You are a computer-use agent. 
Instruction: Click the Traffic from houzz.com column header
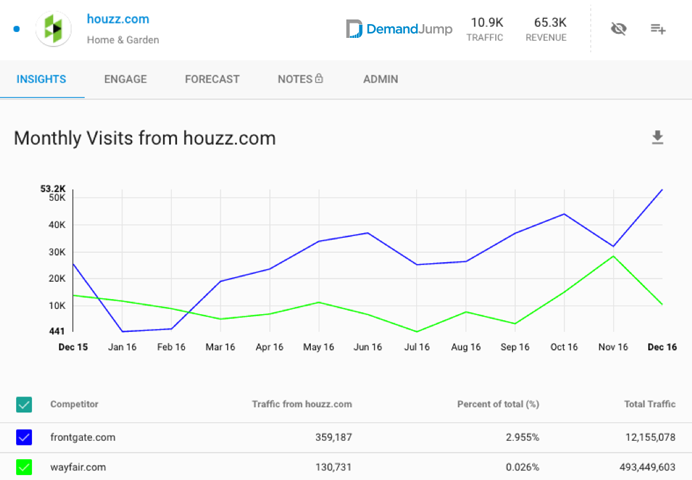pos(302,404)
